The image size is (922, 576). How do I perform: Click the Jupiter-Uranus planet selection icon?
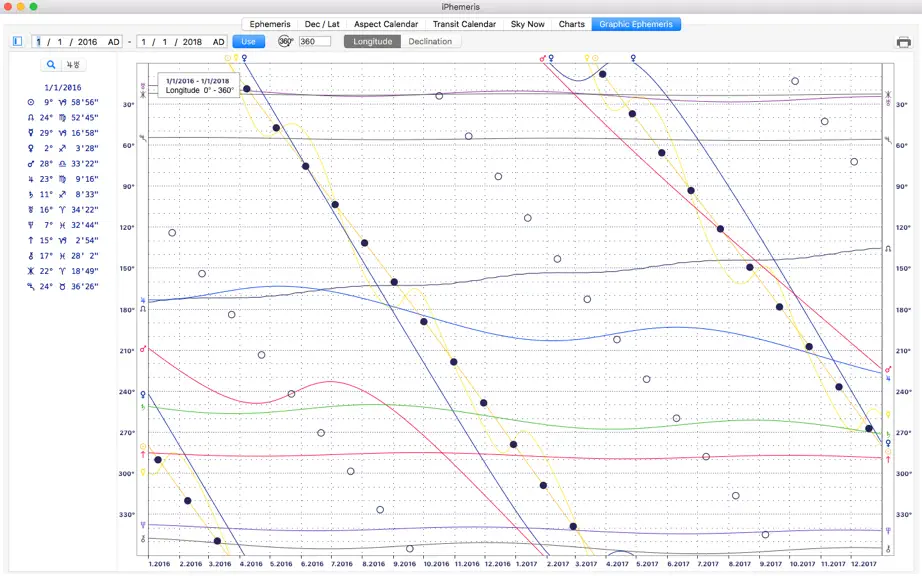(x=72, y=65)
